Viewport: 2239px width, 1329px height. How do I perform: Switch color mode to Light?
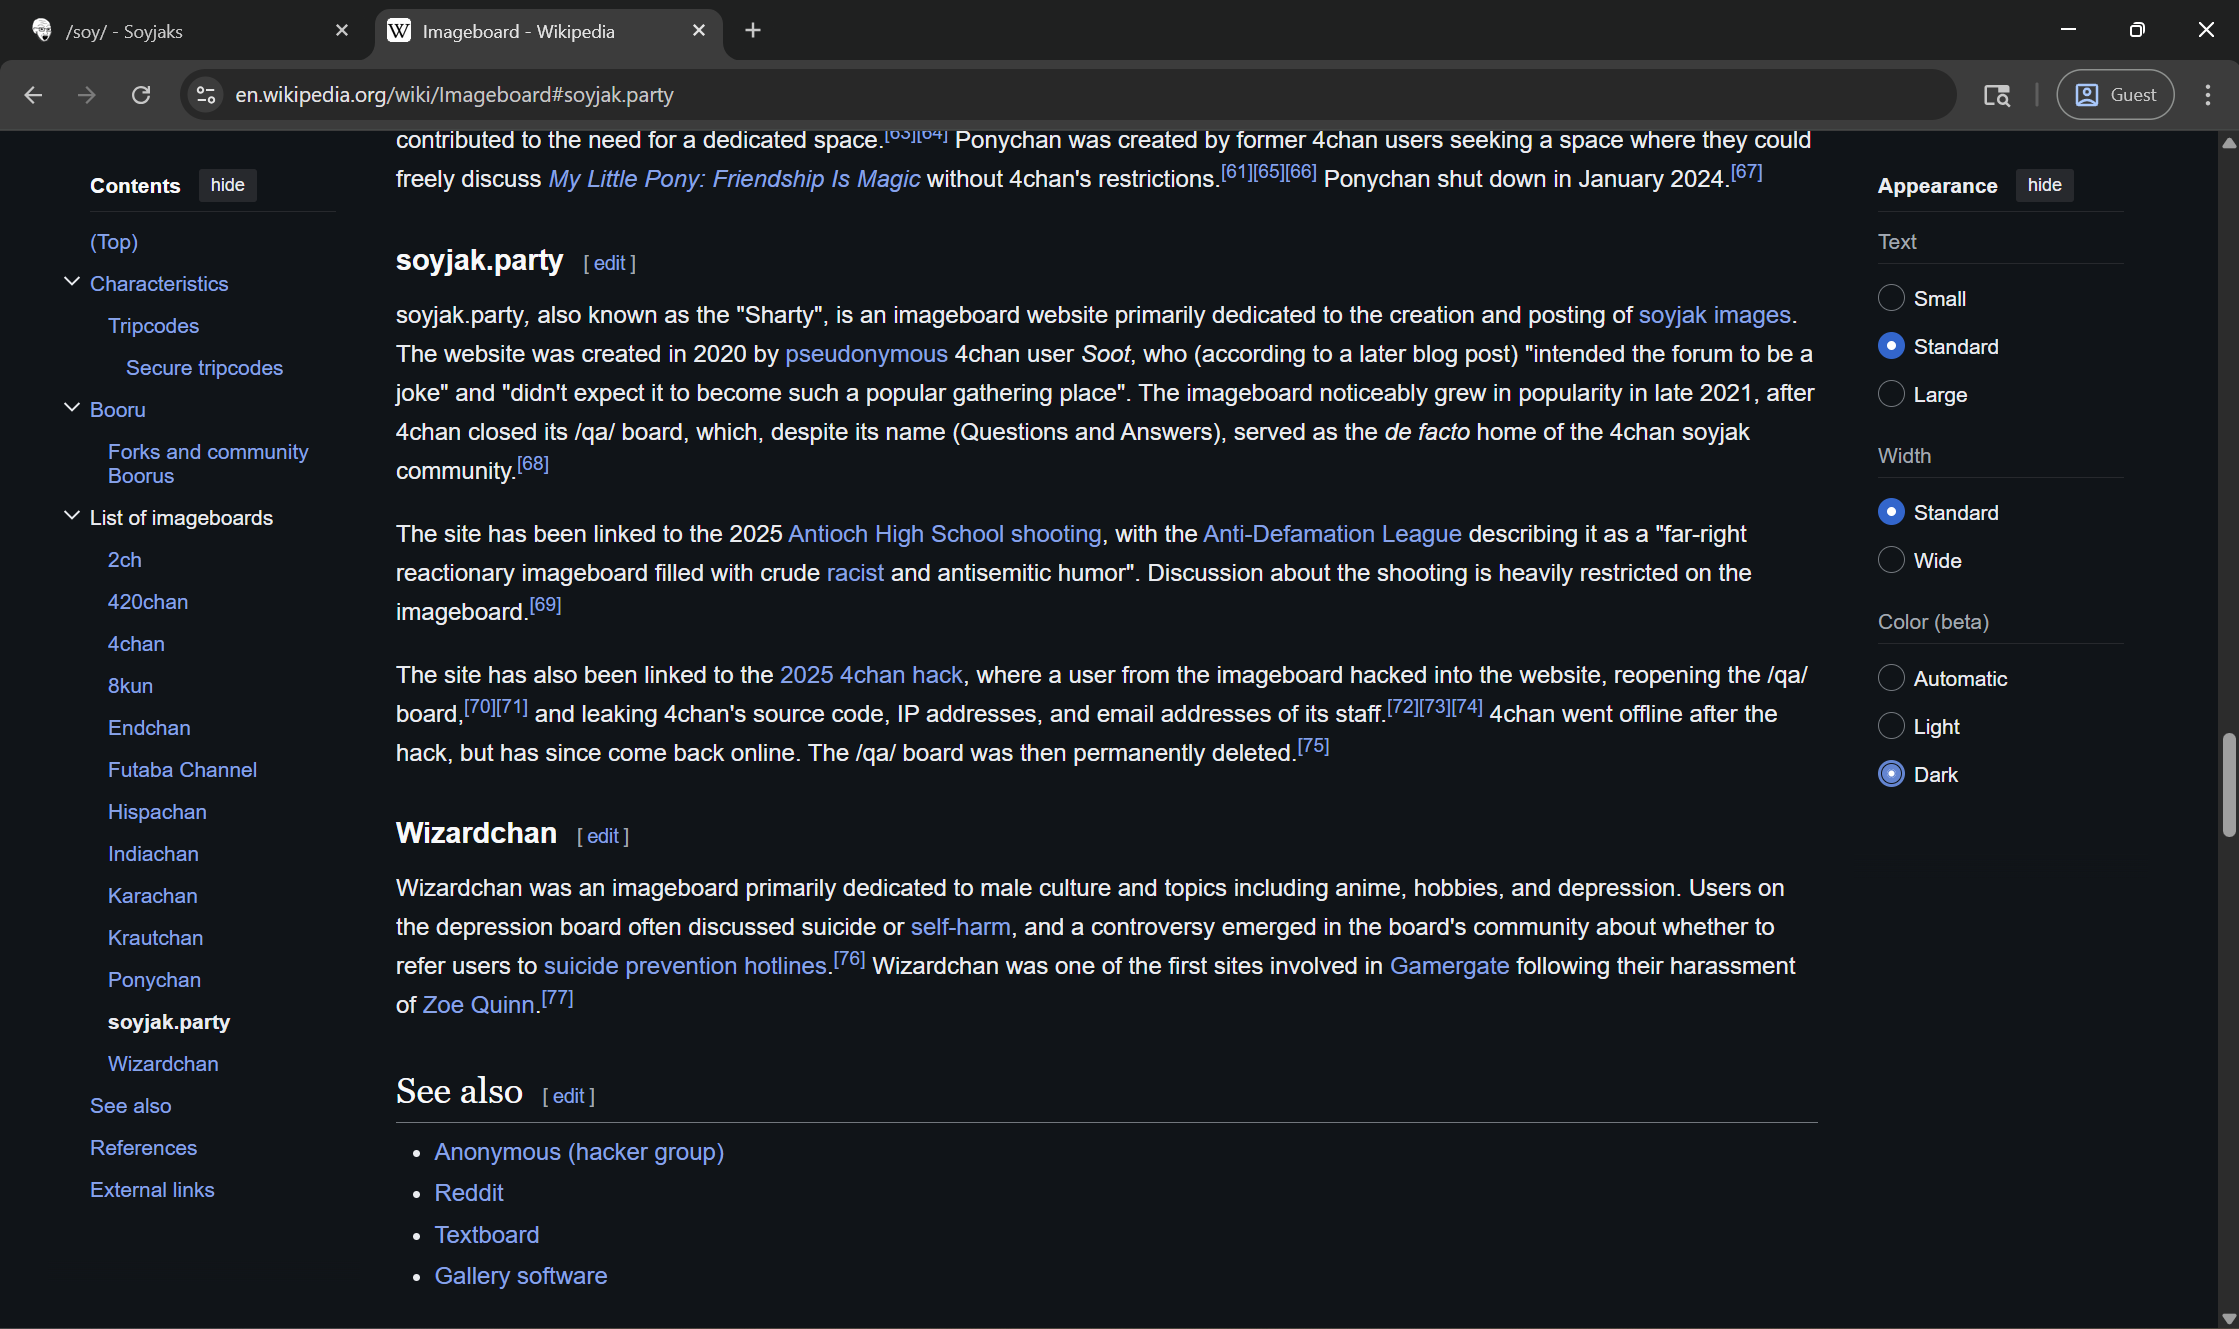1891,726
